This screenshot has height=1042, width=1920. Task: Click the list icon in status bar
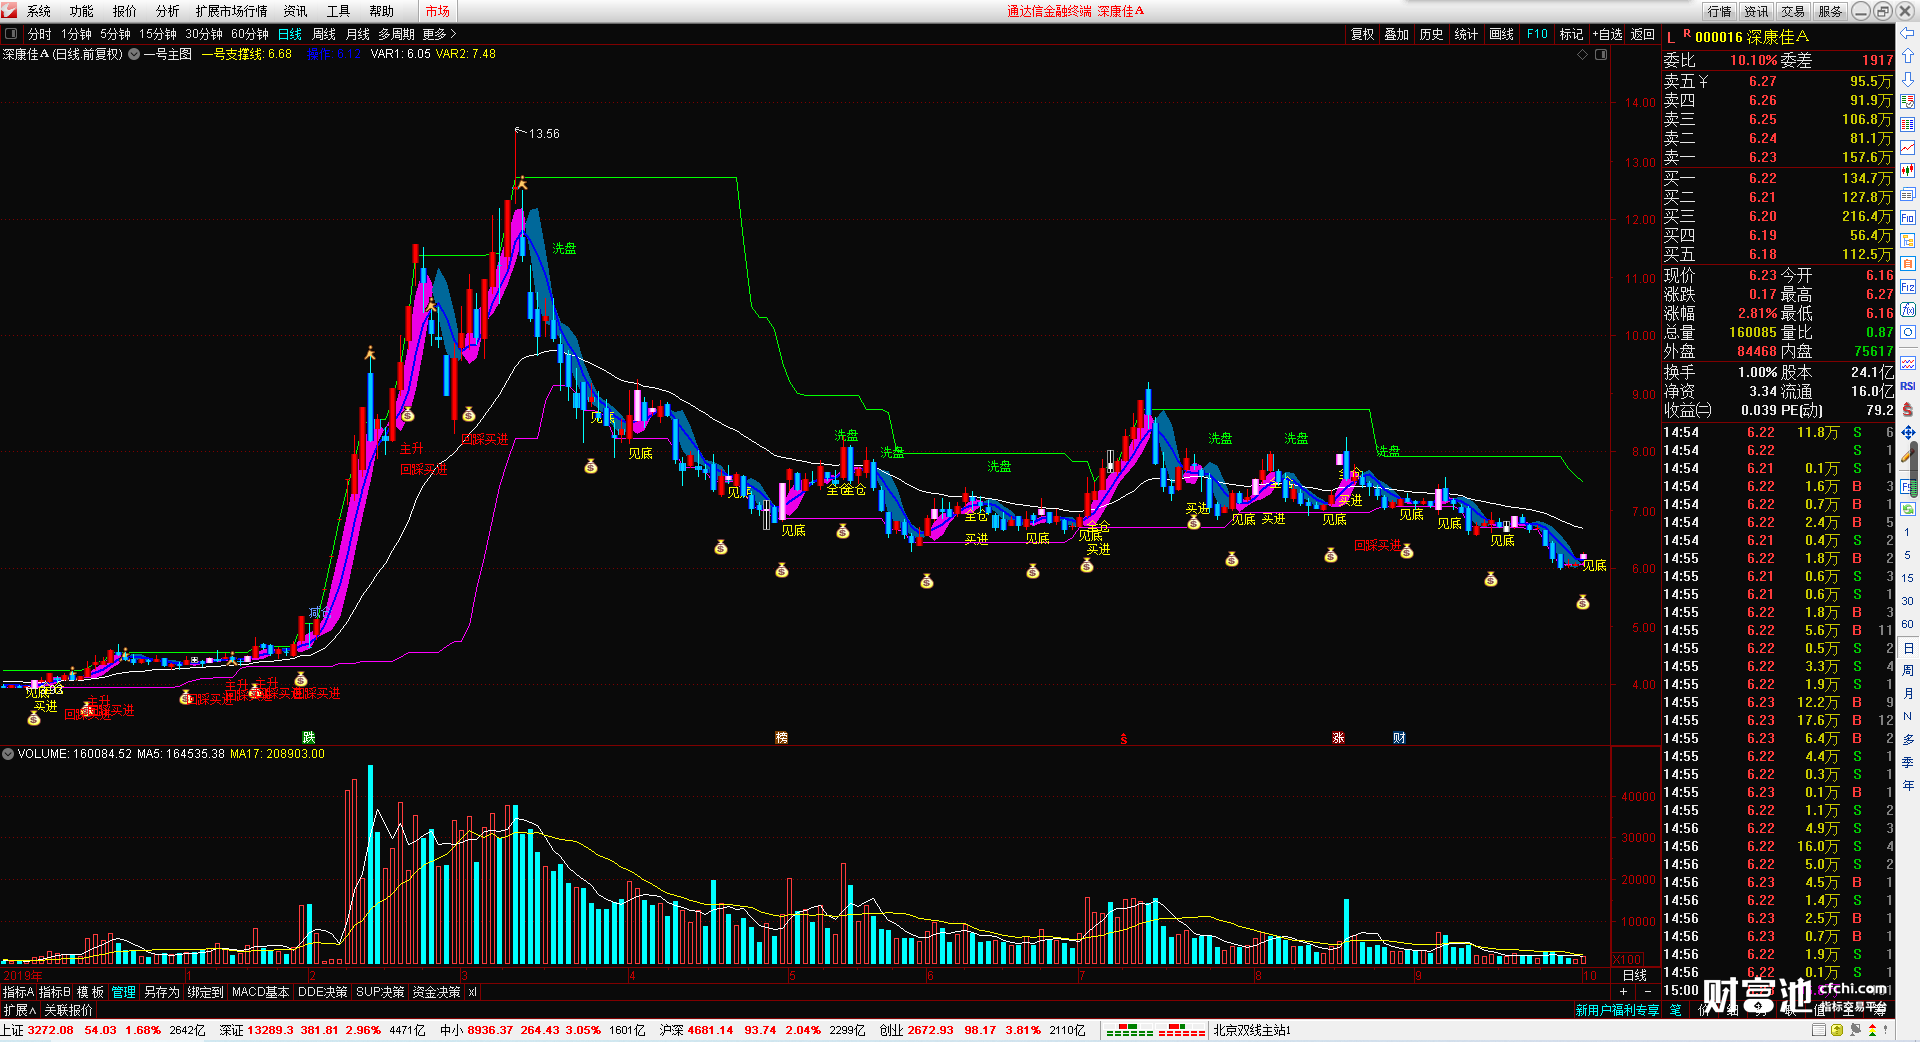tap(1820, 1030)
